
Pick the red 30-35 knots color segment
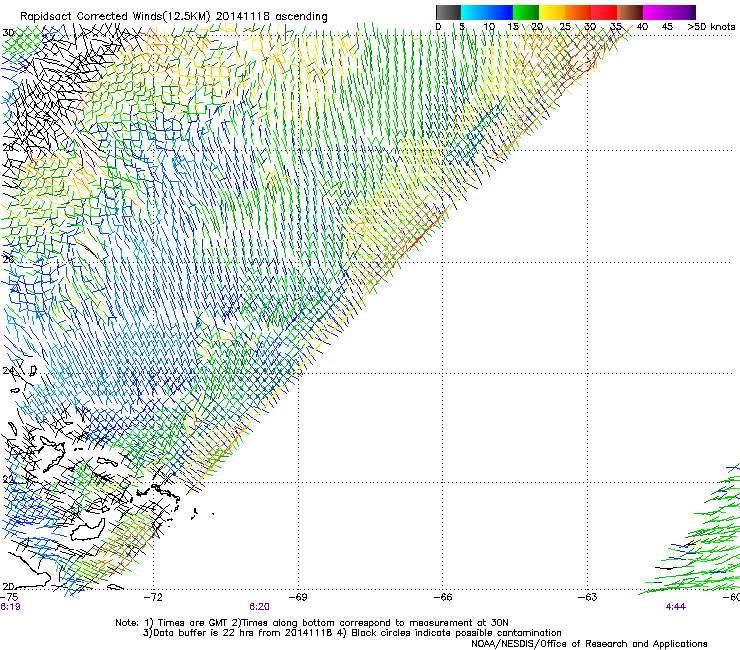604,12
